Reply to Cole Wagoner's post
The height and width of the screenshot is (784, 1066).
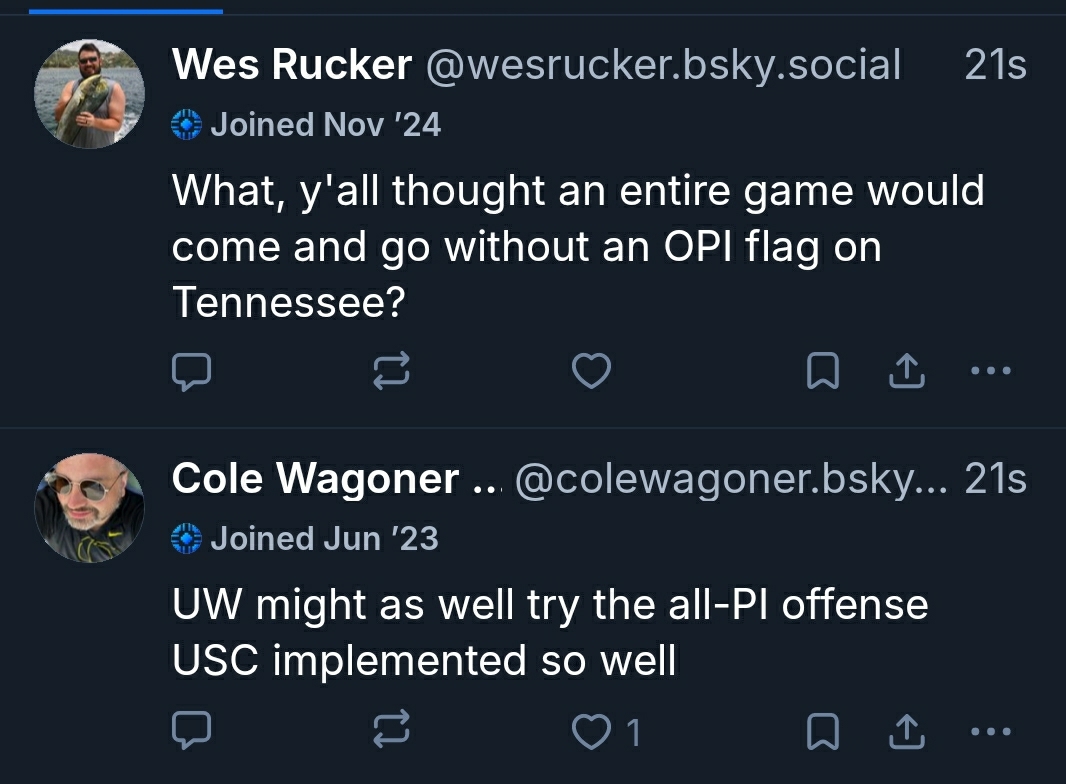point(191,732)
